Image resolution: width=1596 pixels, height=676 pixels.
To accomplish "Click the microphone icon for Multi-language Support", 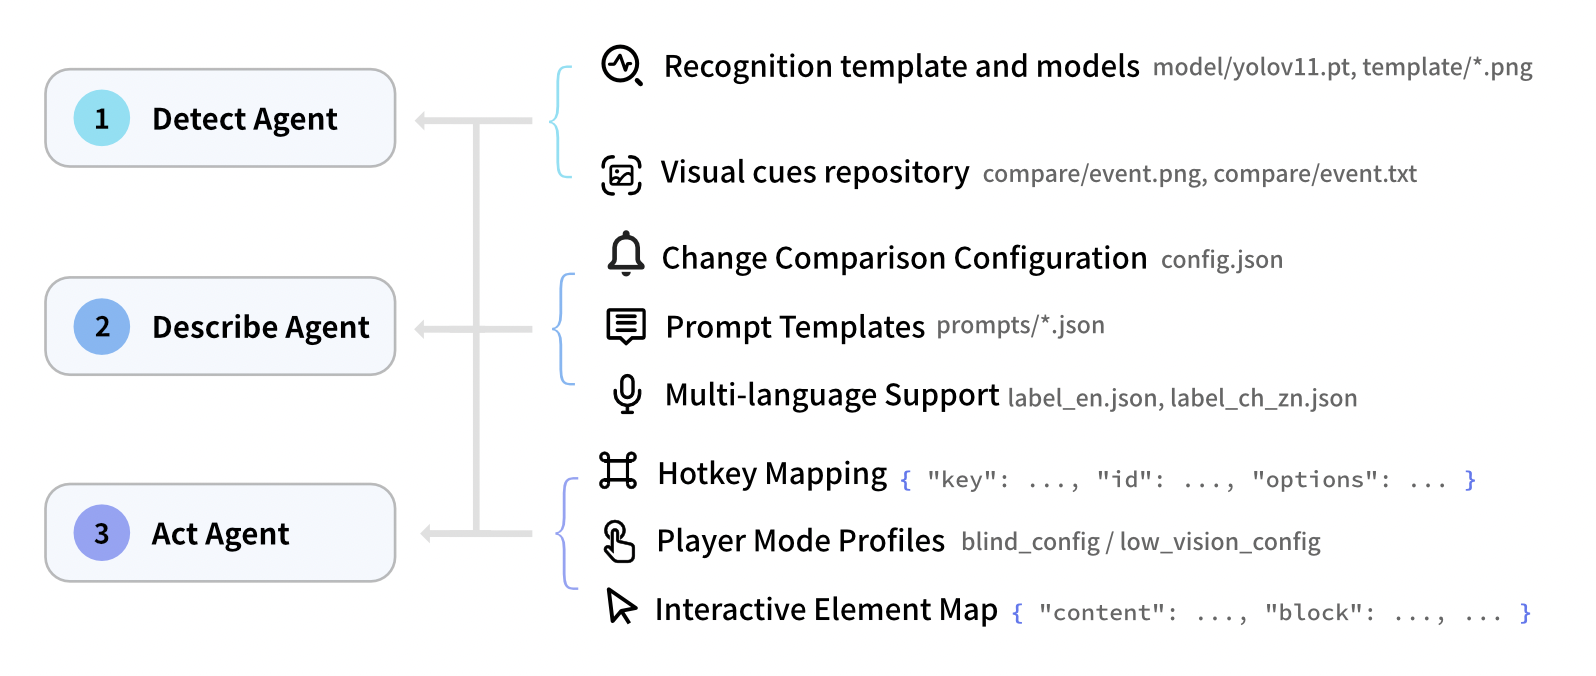I will click(x=627, y=394).
